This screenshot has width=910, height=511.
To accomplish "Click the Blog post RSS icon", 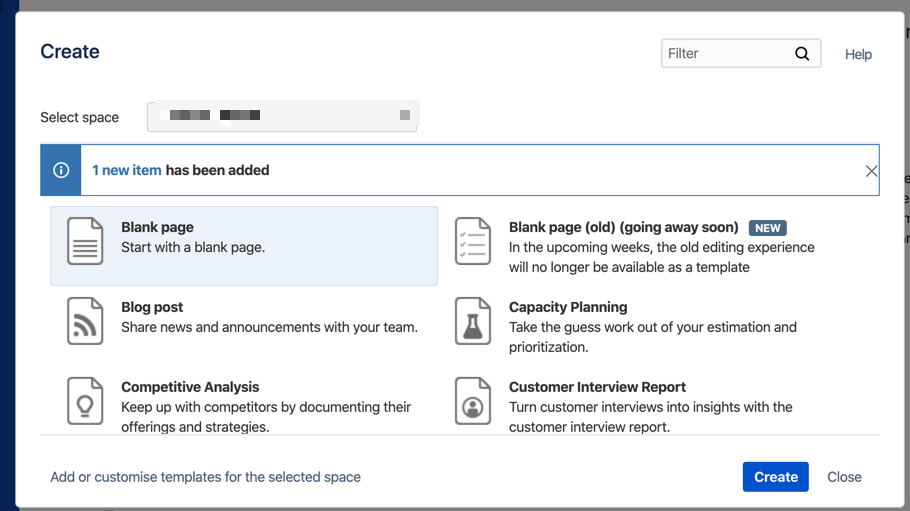I will [x=85, y=321].
